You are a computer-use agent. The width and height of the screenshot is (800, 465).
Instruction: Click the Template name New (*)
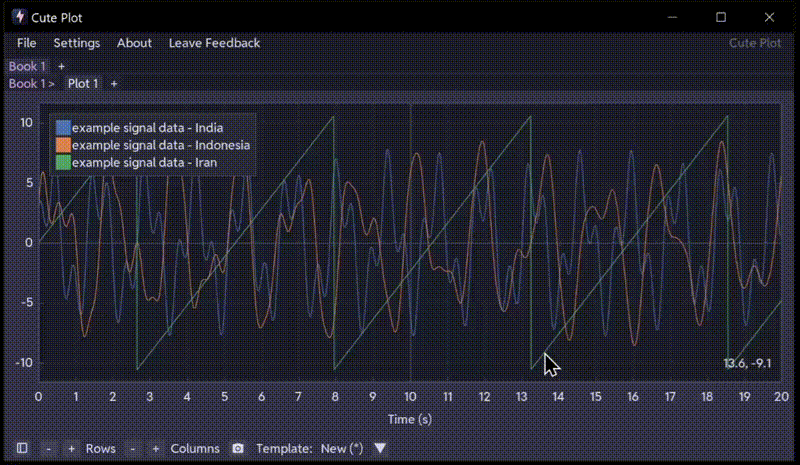(342, 449)
